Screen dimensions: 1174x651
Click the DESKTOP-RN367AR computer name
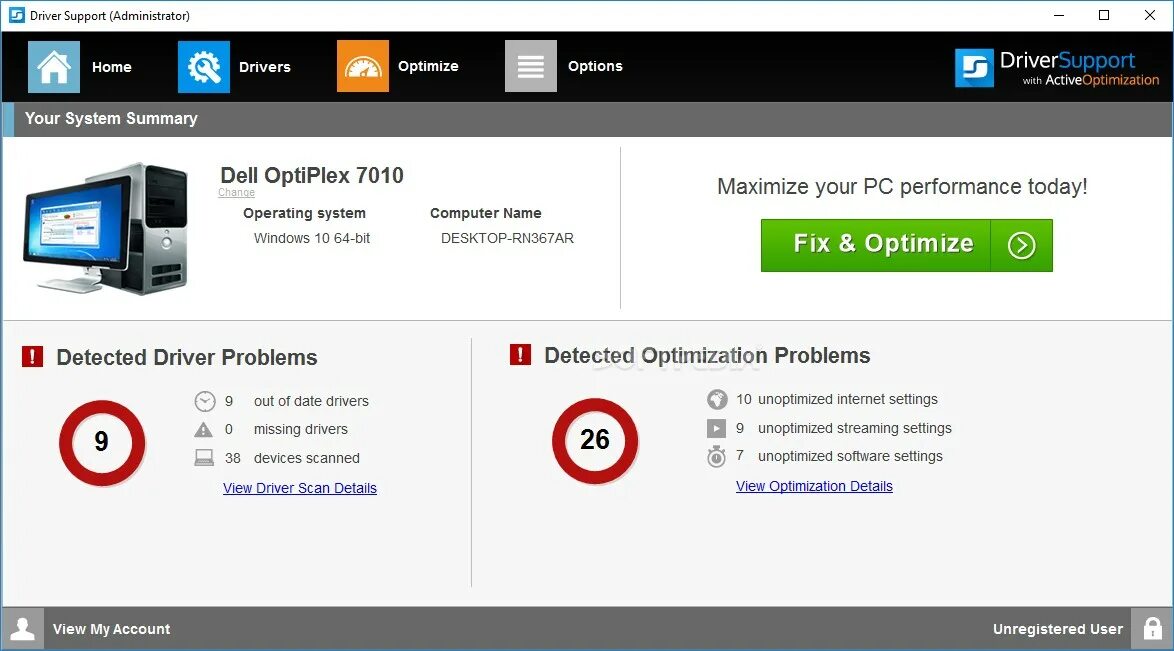507,238
